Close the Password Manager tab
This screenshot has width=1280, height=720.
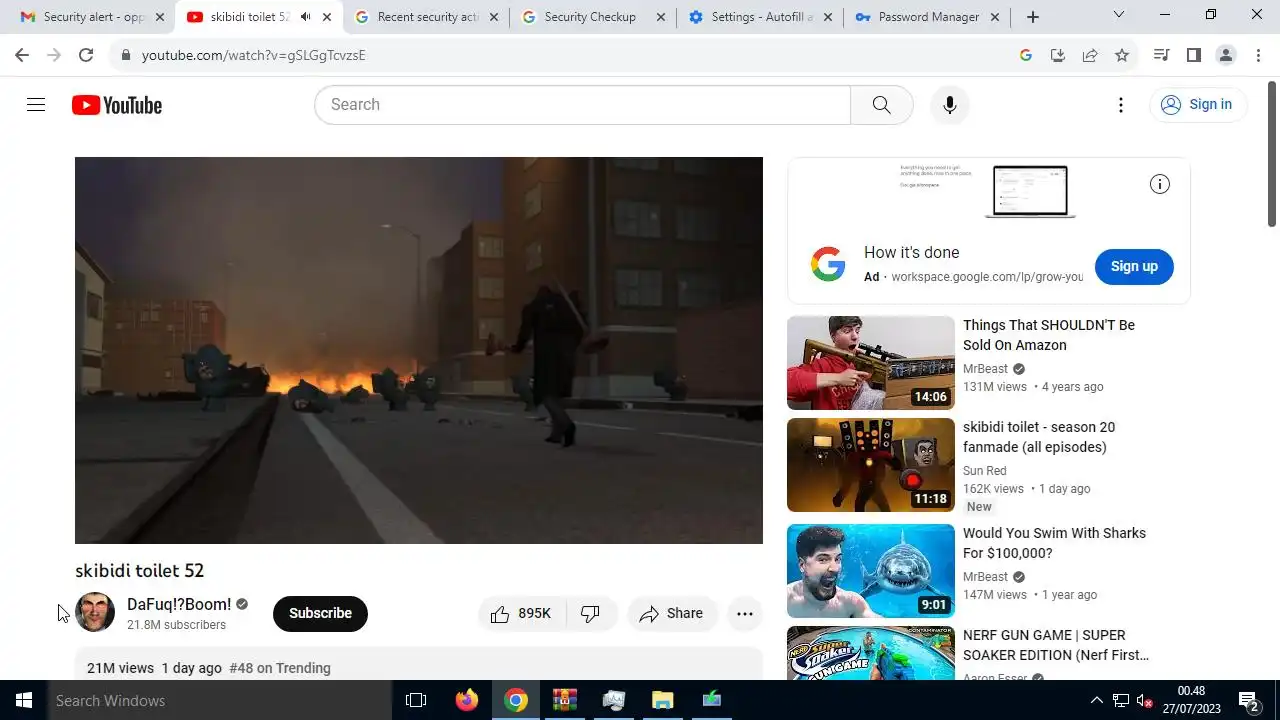(994, 17)
